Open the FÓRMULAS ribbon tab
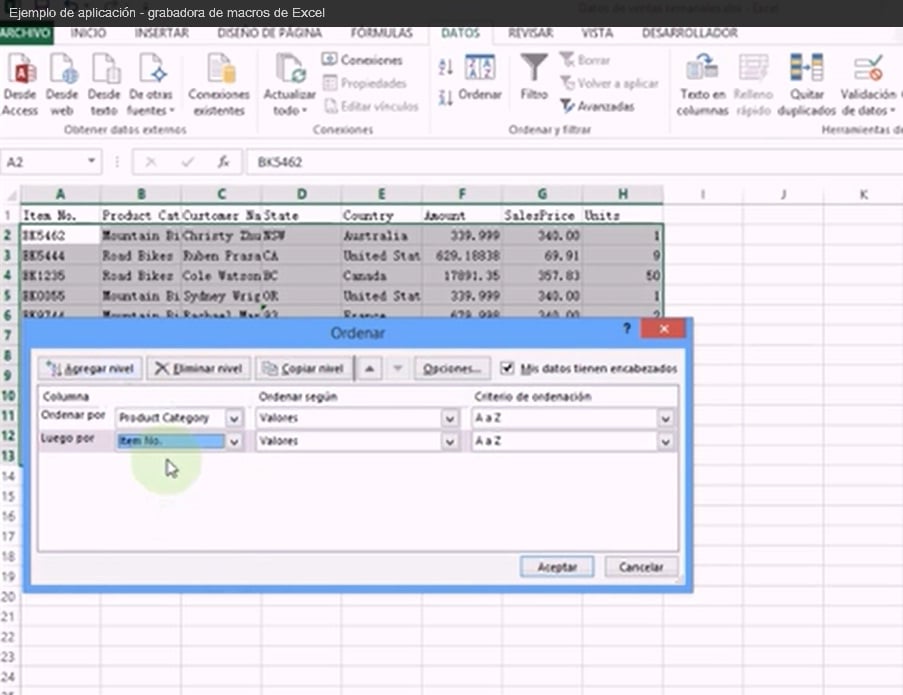 coord(381,33)
